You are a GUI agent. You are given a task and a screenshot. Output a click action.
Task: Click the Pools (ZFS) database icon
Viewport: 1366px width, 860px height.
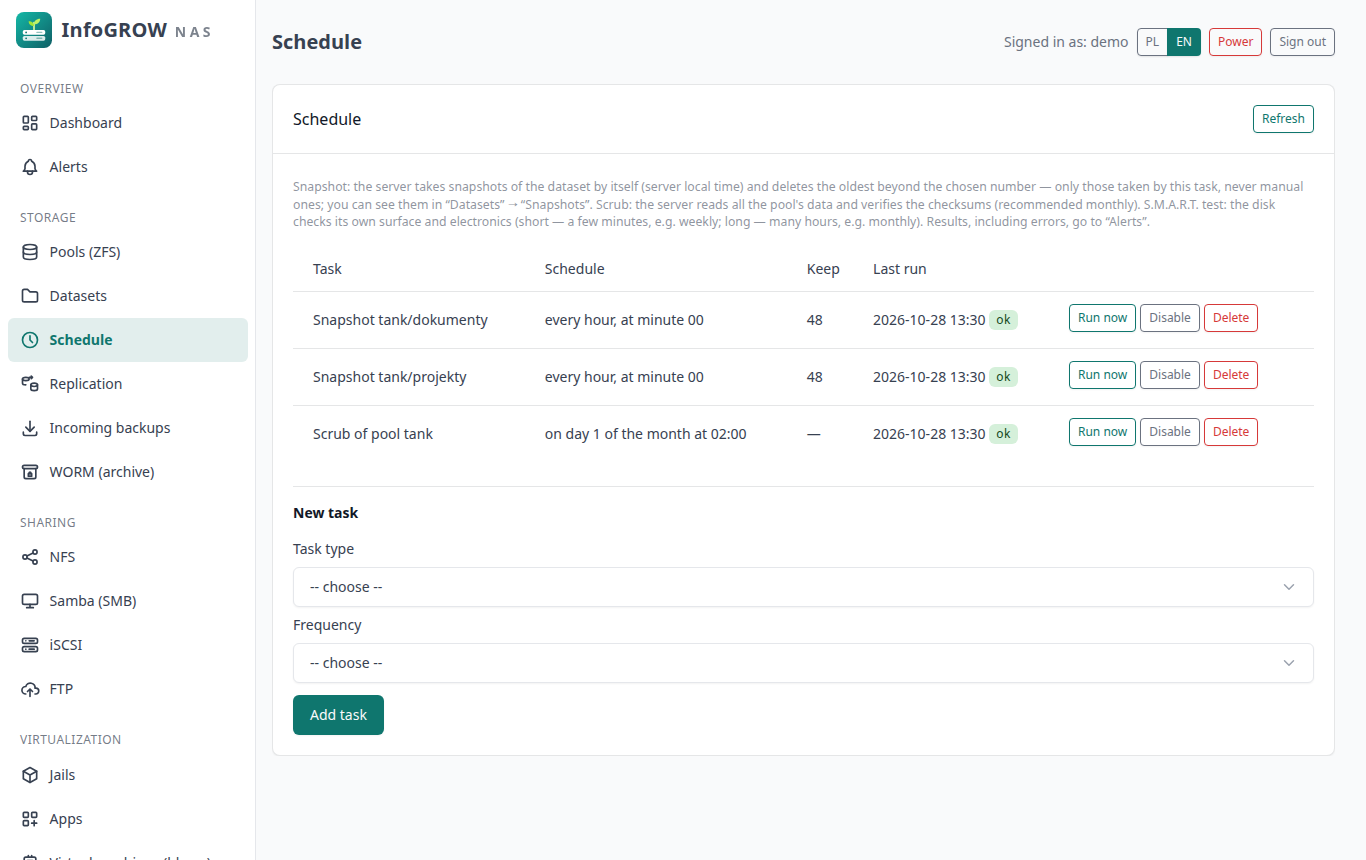point(30,252)
